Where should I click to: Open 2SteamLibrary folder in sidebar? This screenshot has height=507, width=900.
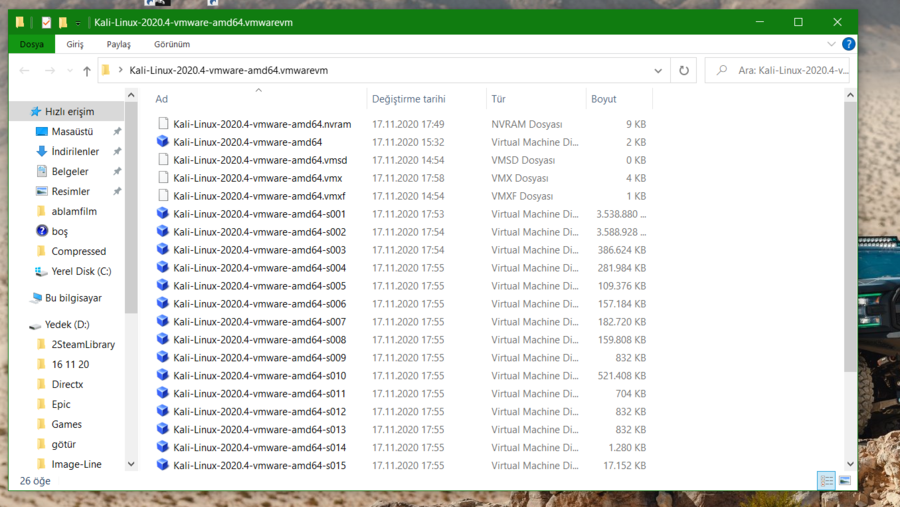pyautogui.click(x=83, y=345)
